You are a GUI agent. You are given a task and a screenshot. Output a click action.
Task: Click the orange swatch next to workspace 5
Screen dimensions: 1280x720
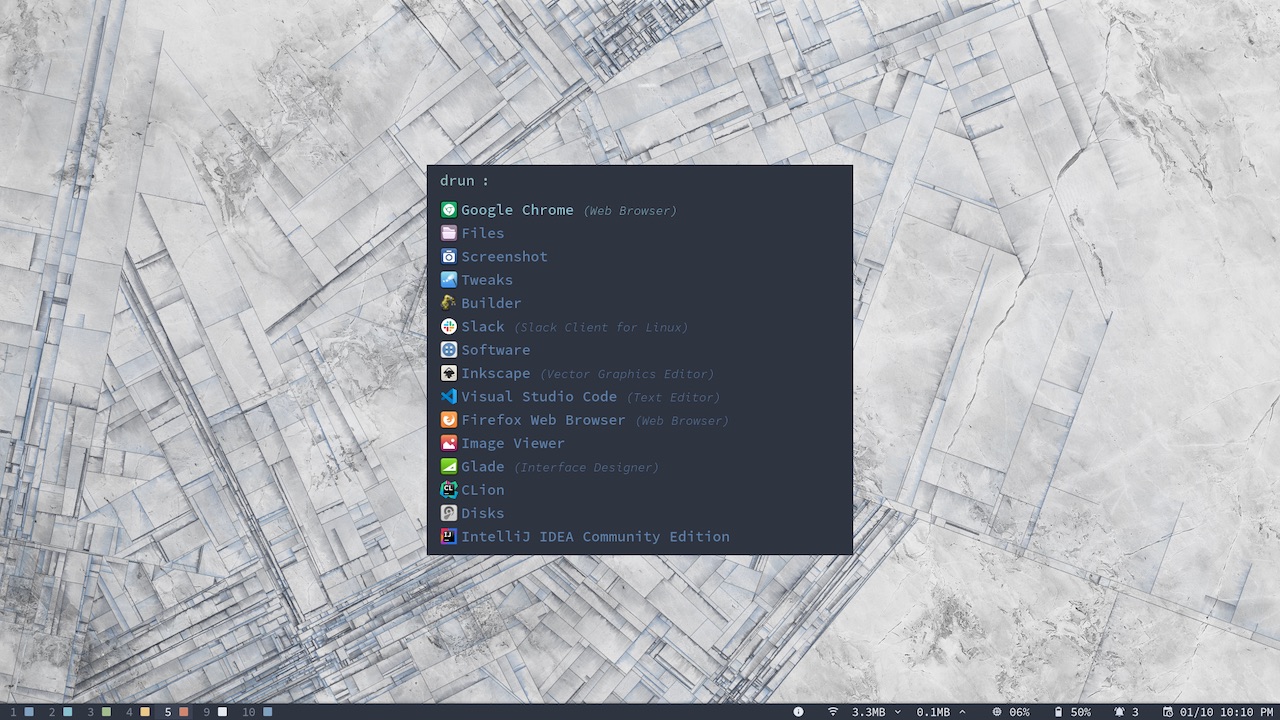[184, 712]
